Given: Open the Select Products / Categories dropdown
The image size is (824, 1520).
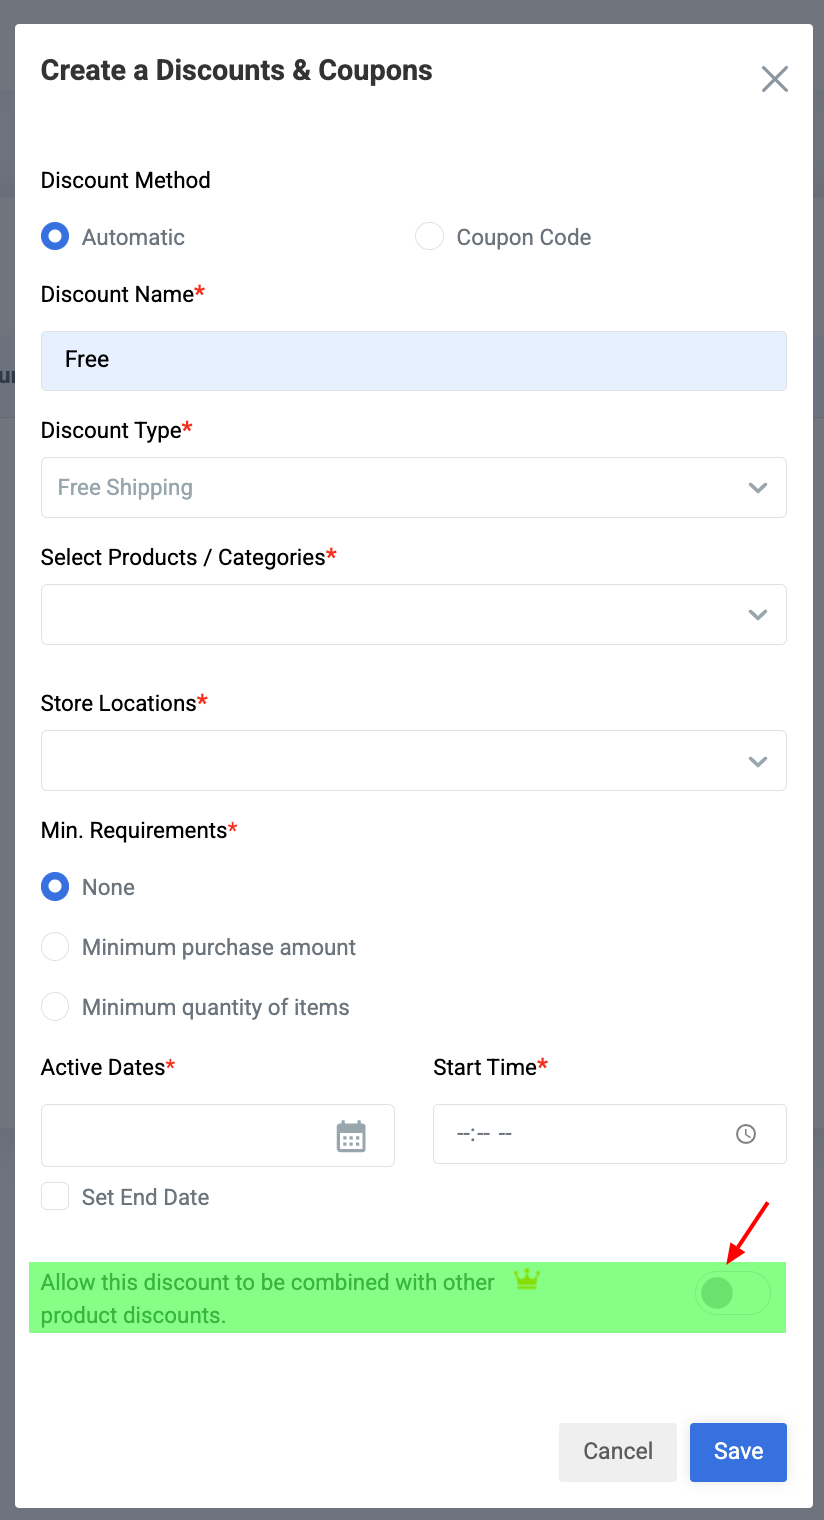Looking at the screenshot, I should pyautogui.click(x=414, y=614).
